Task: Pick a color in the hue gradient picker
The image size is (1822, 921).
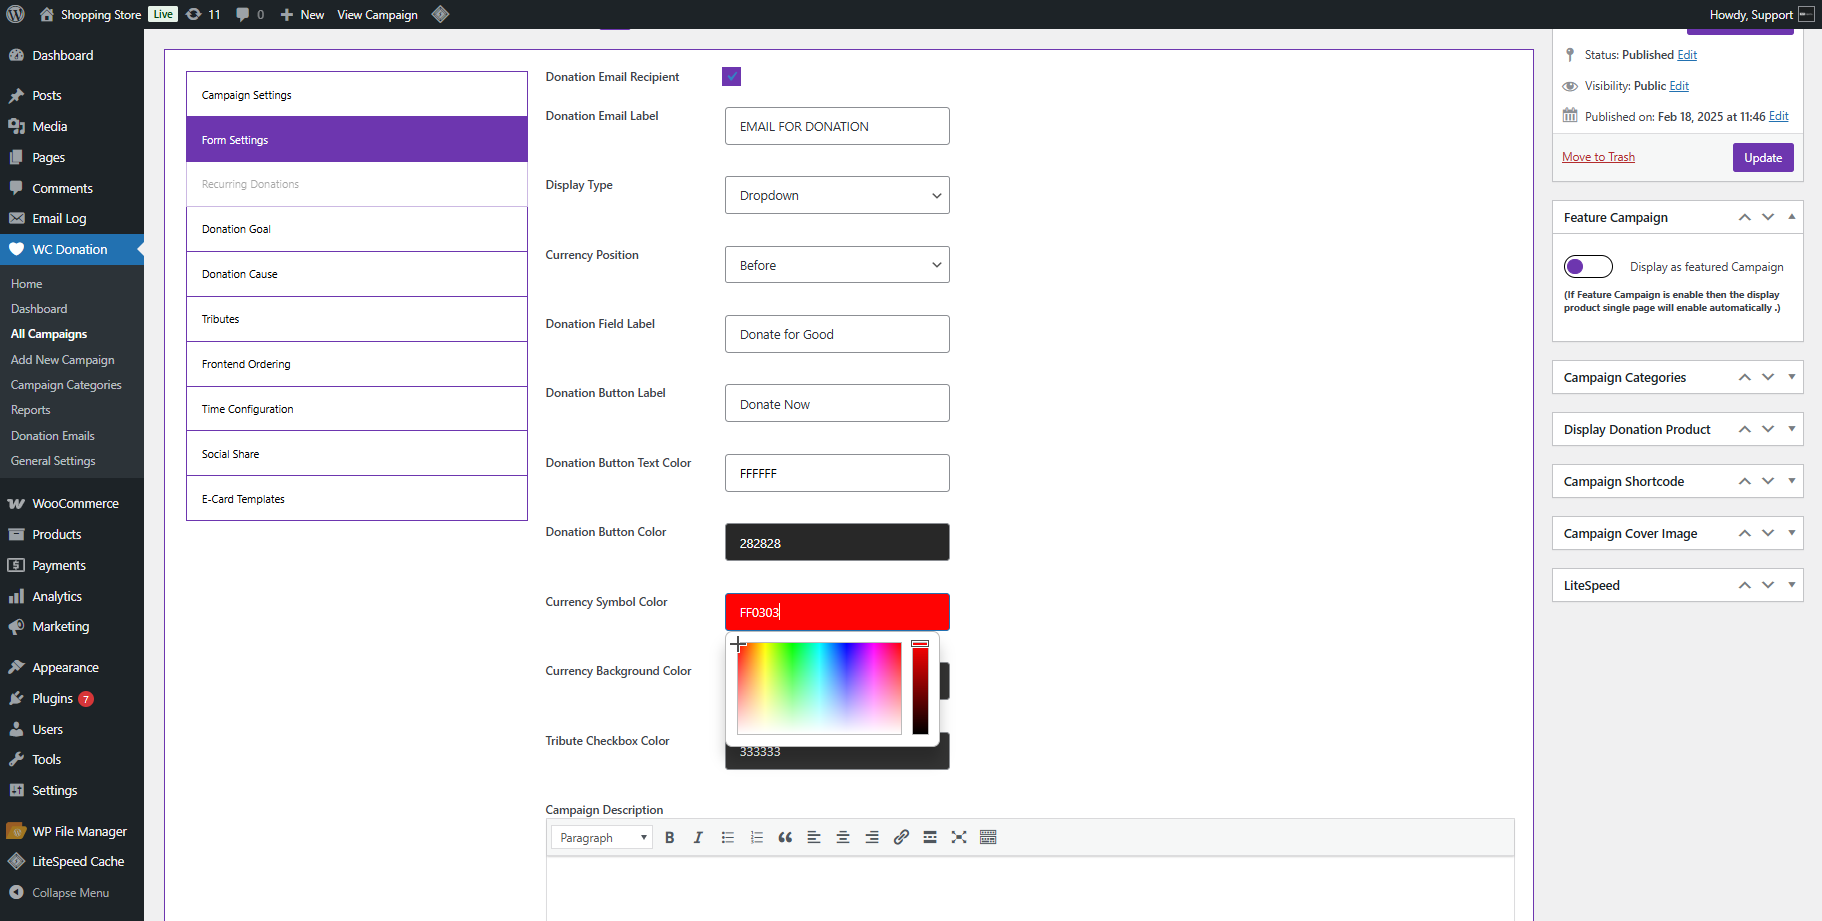Action: pos(819,688)
